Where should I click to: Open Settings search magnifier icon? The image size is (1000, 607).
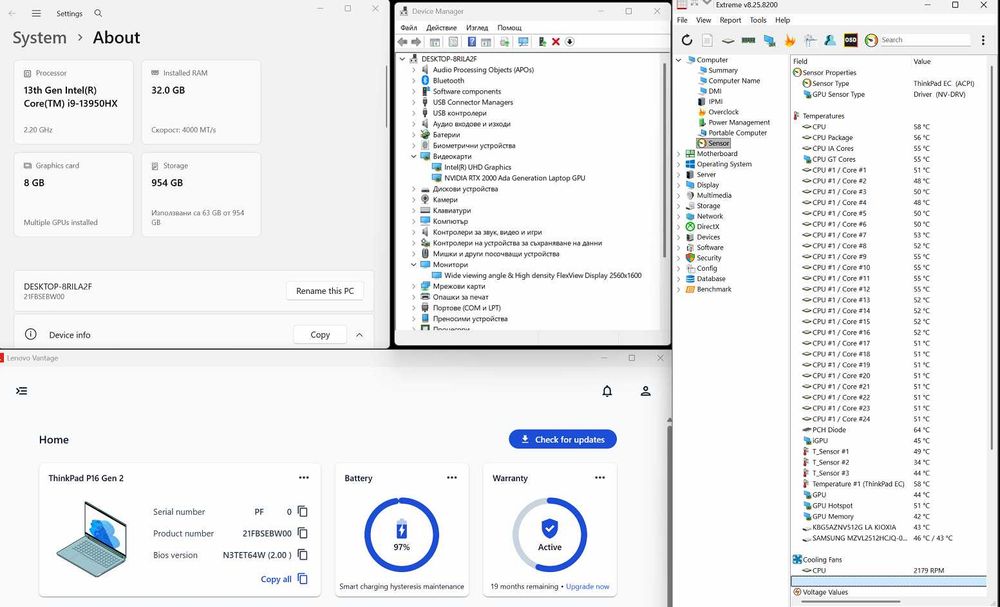tap(98, 13)
